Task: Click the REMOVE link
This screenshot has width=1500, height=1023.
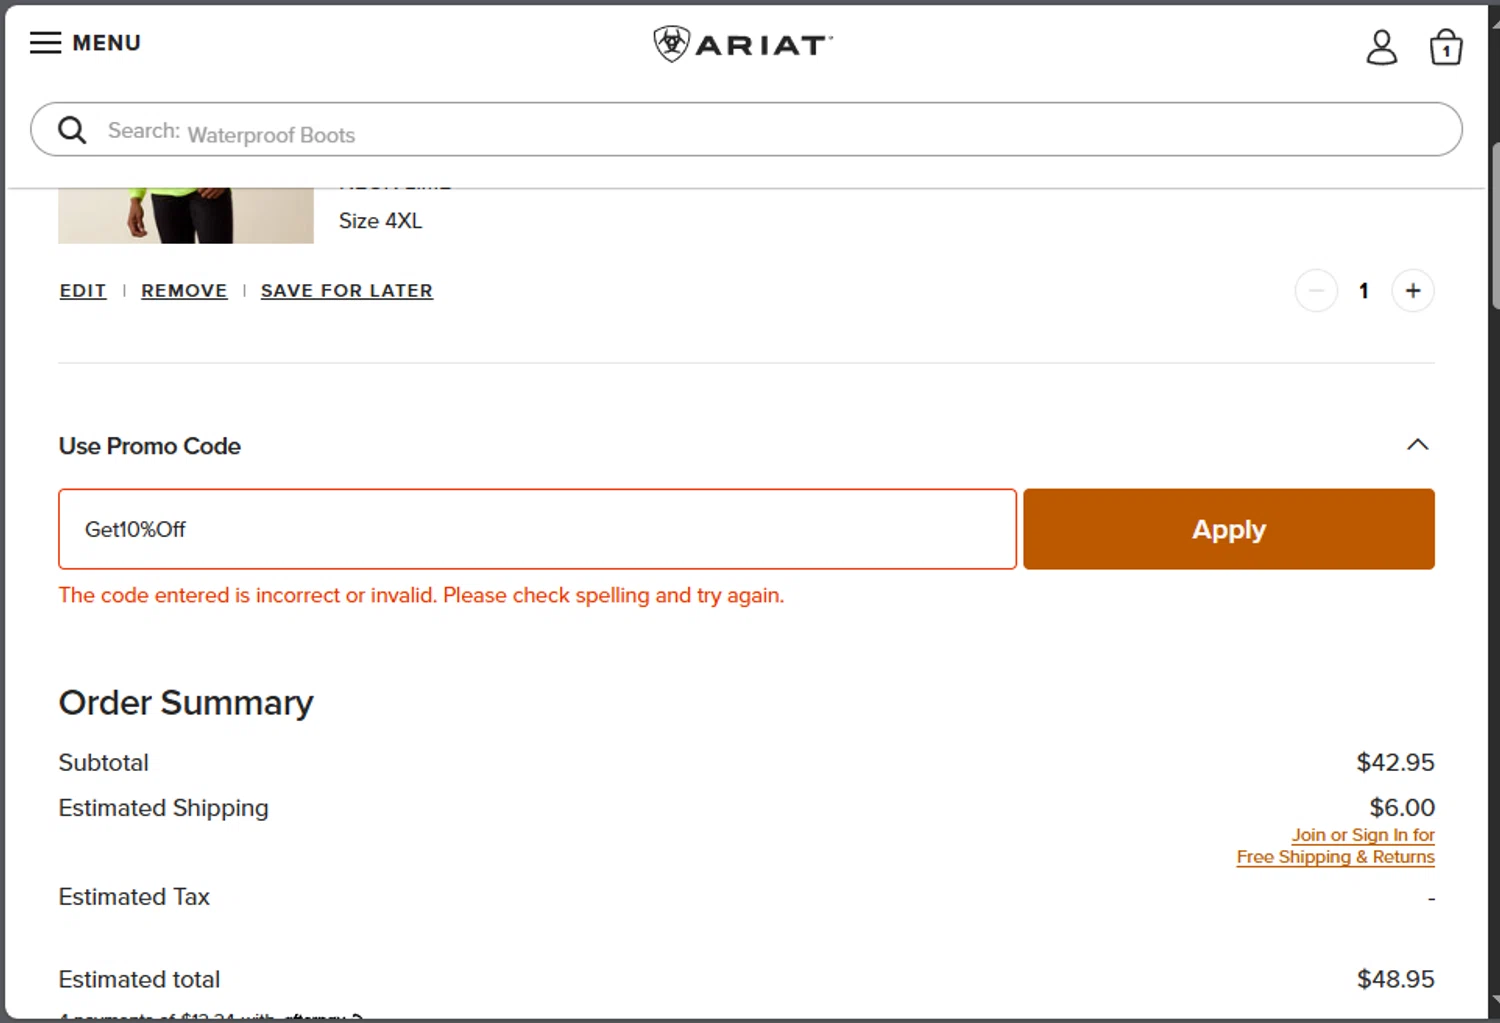Action: click(x=184, y=291)
